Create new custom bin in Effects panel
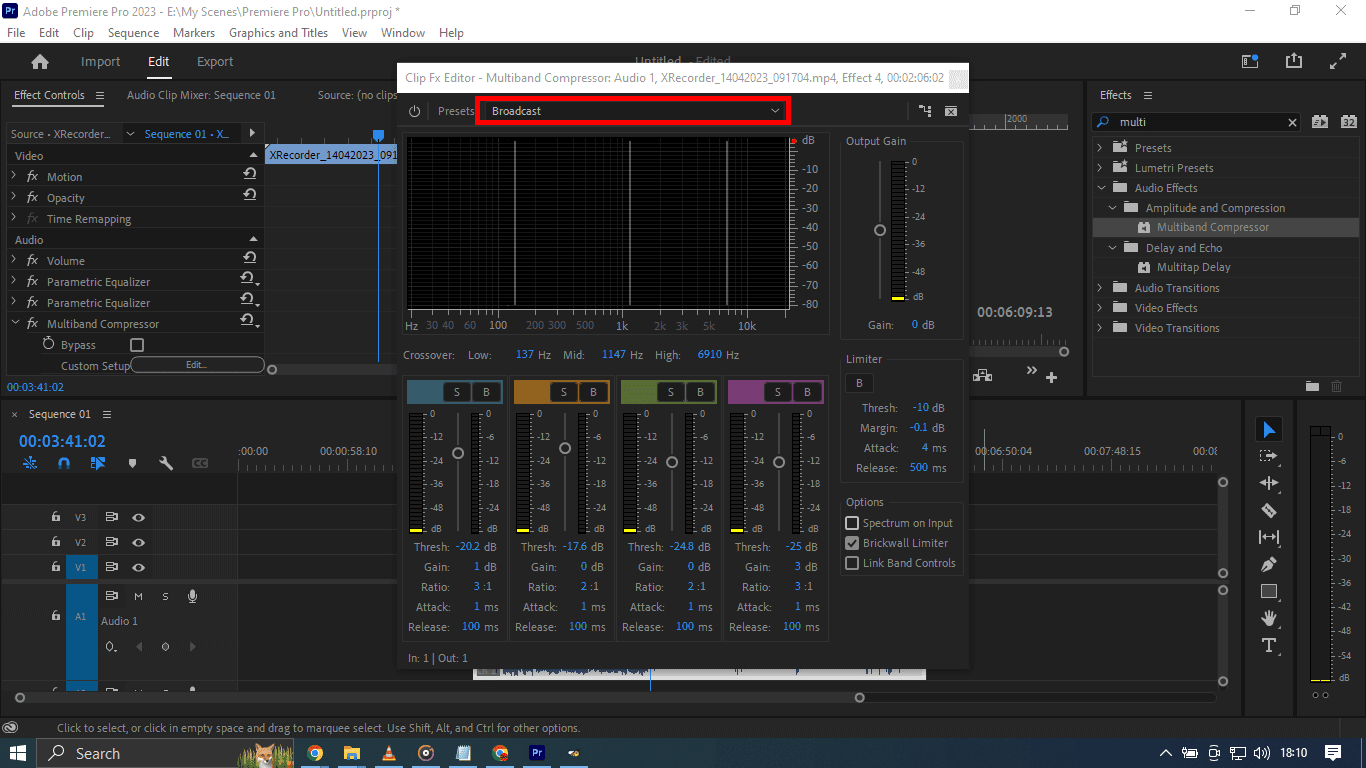 (1312, 386)
